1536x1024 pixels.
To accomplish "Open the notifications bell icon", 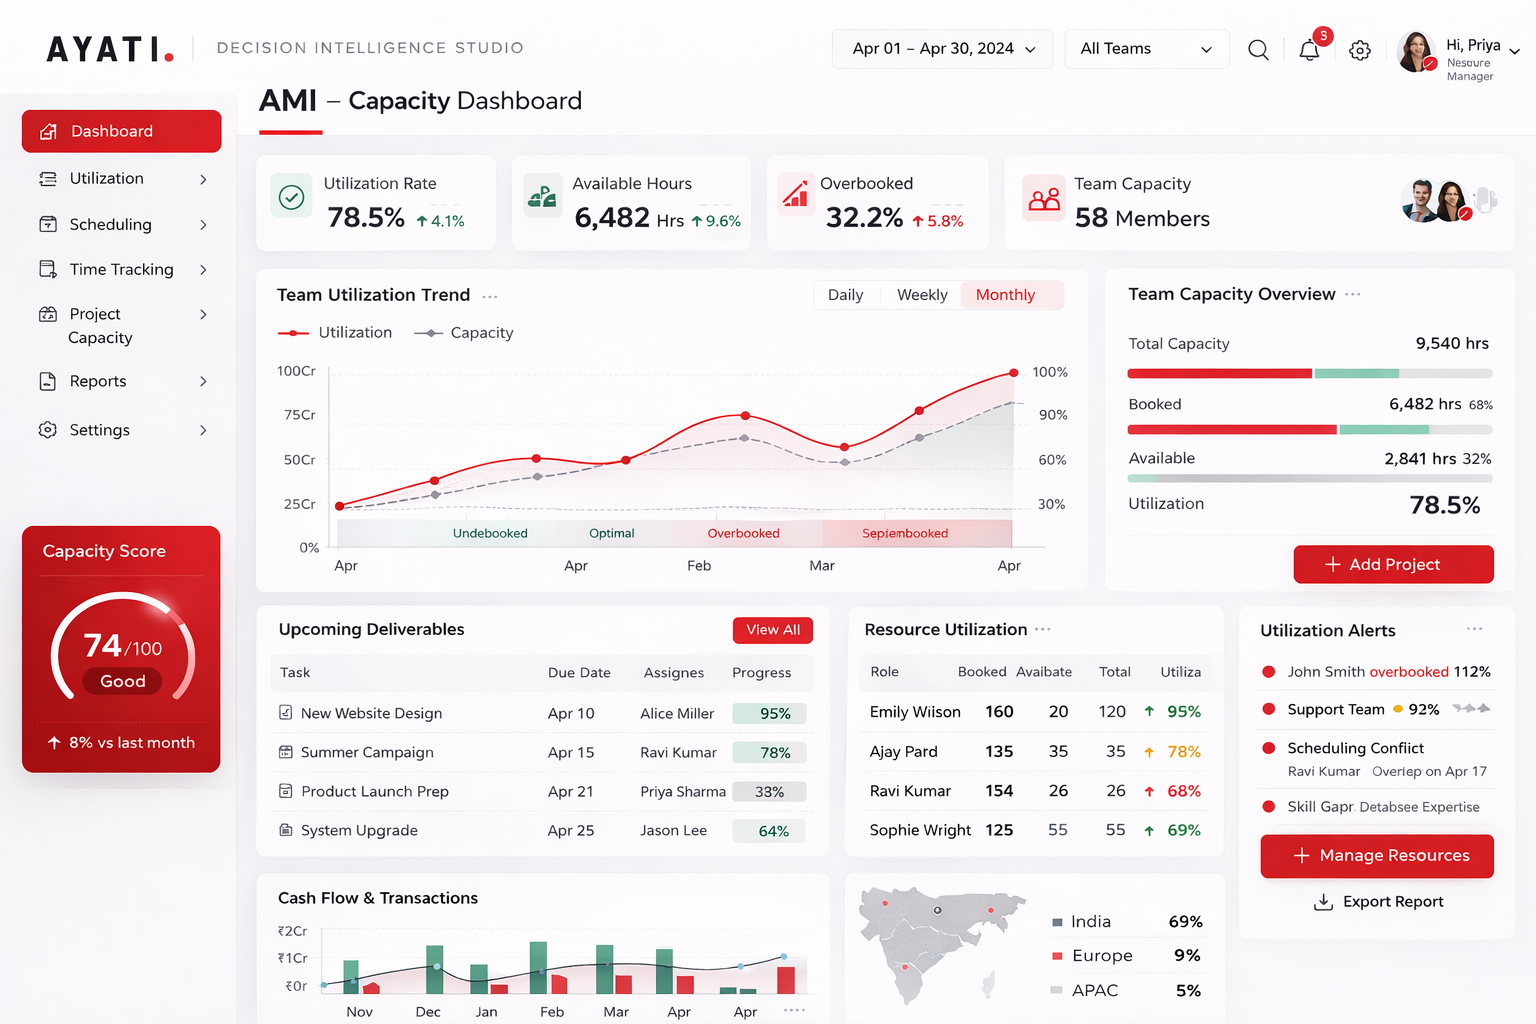I will click(x=1309, y=50).
